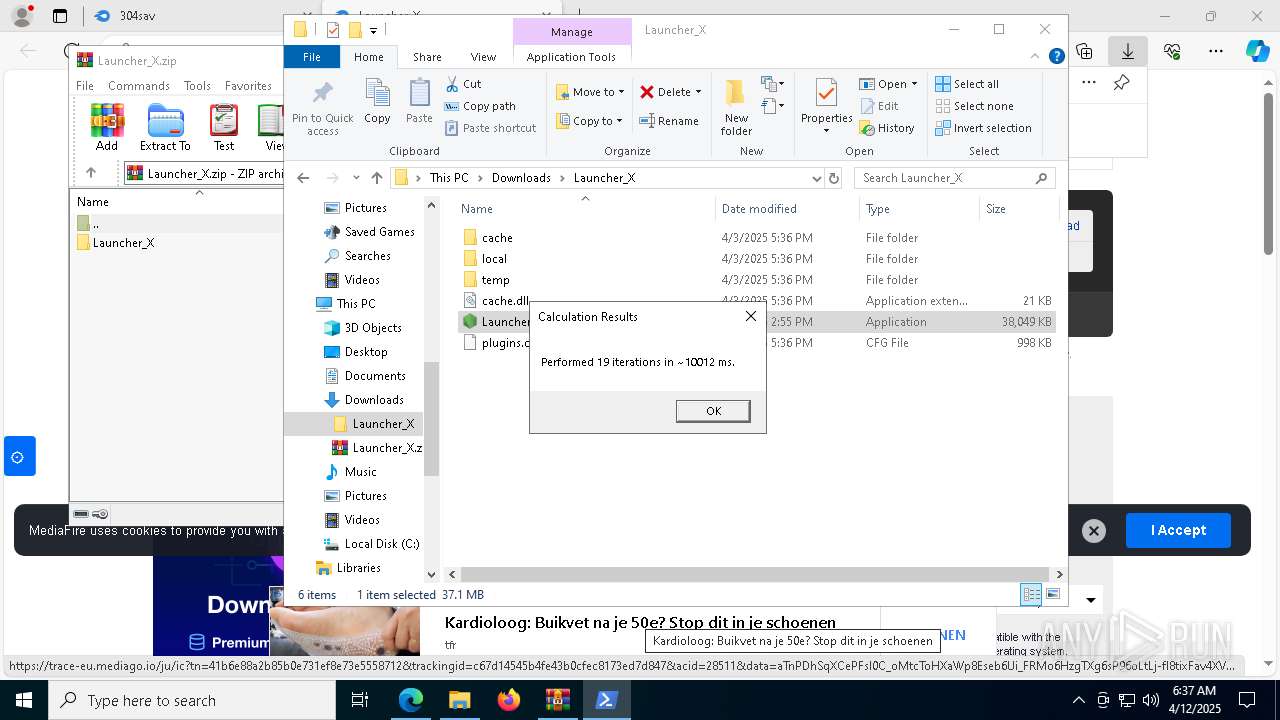Switch to large icons view layout

pyautogui.click(x=1052, y=594)
